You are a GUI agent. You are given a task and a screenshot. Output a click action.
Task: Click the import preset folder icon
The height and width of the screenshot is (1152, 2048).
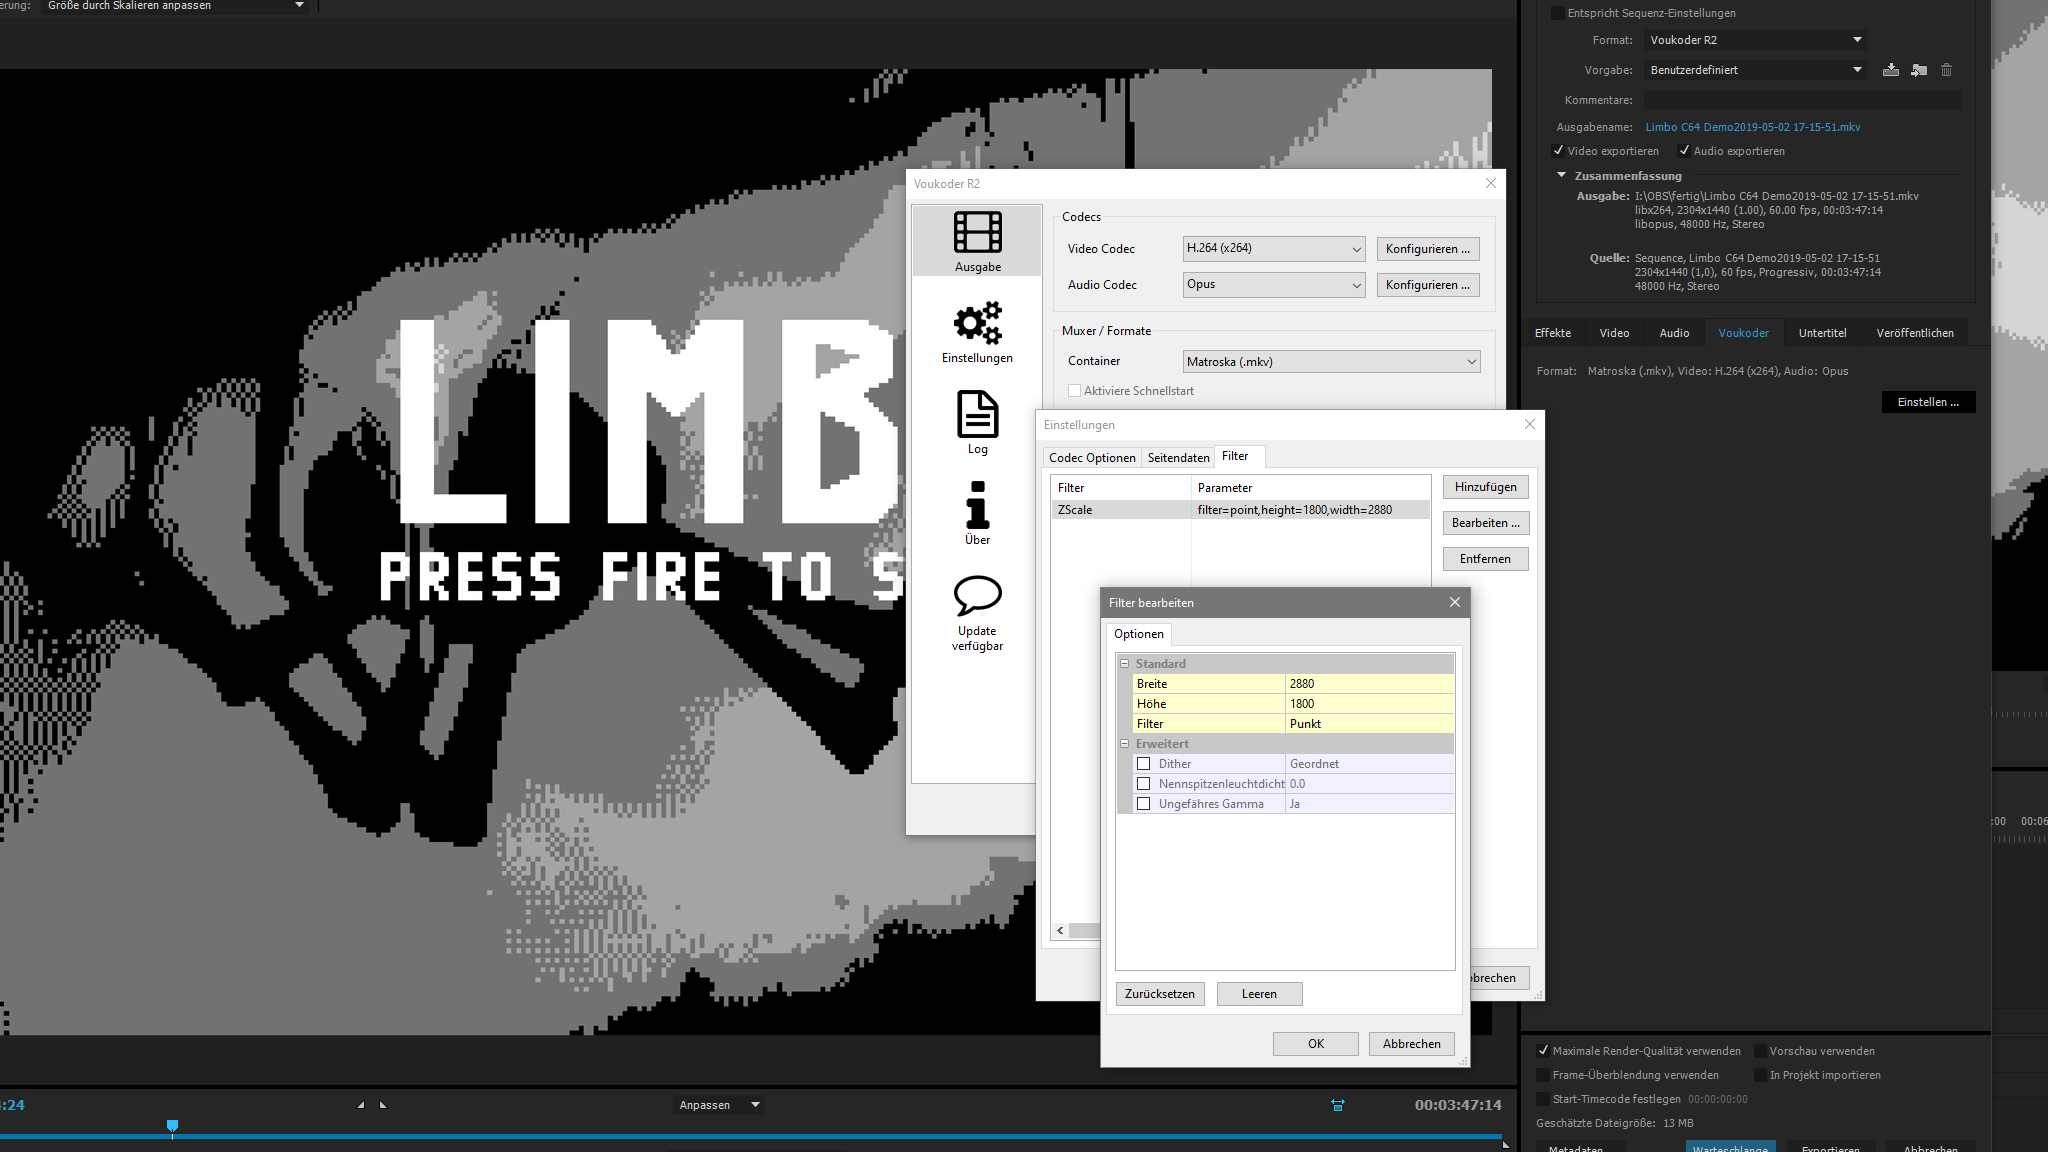click(1918, 70)
